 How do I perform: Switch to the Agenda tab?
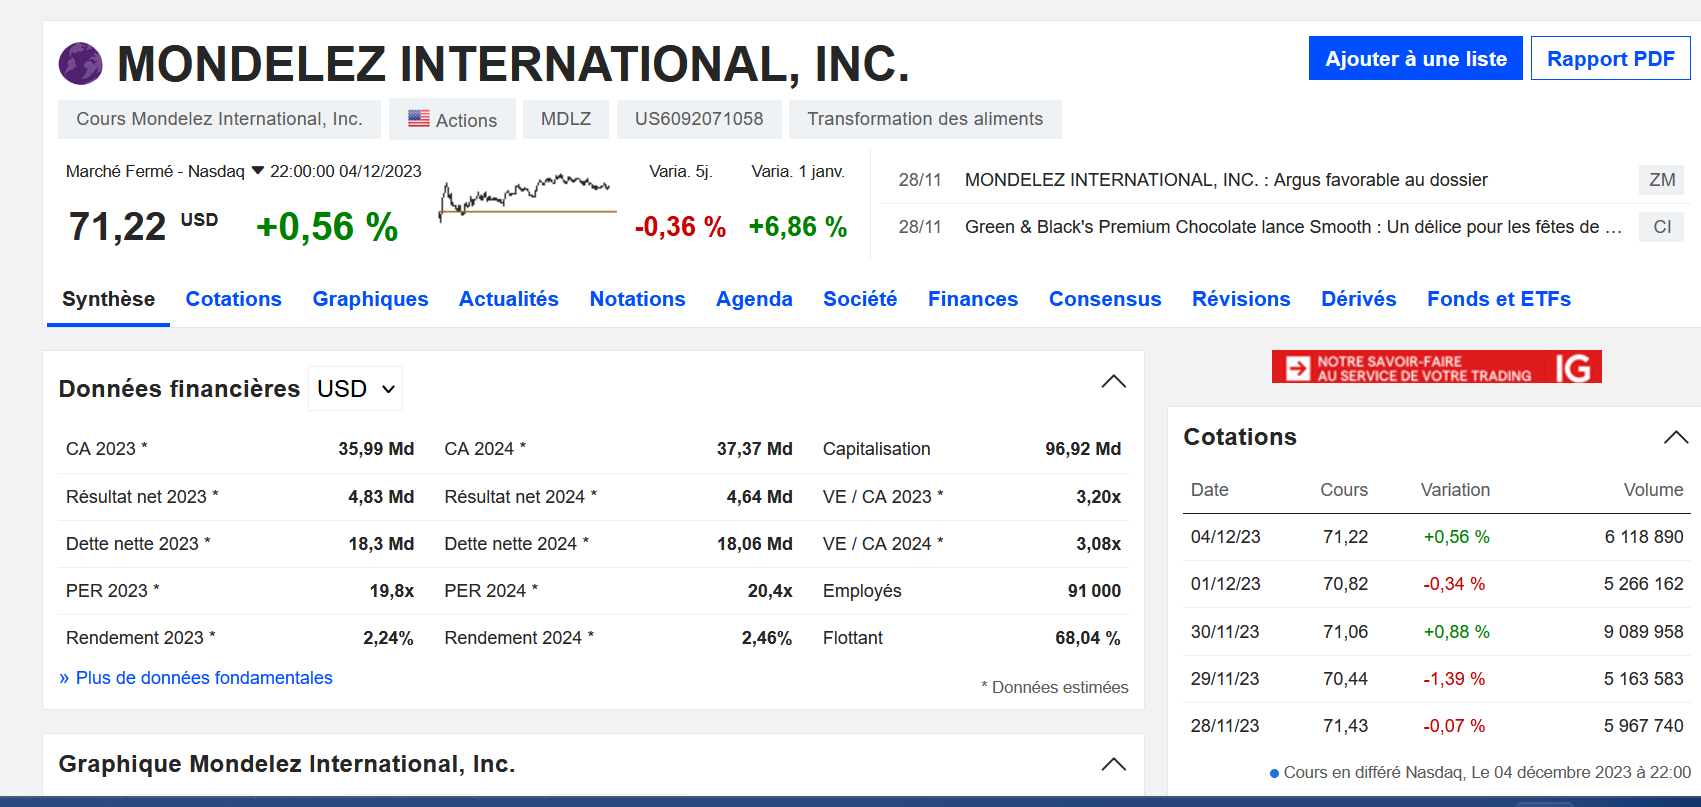tap(754, 299)
